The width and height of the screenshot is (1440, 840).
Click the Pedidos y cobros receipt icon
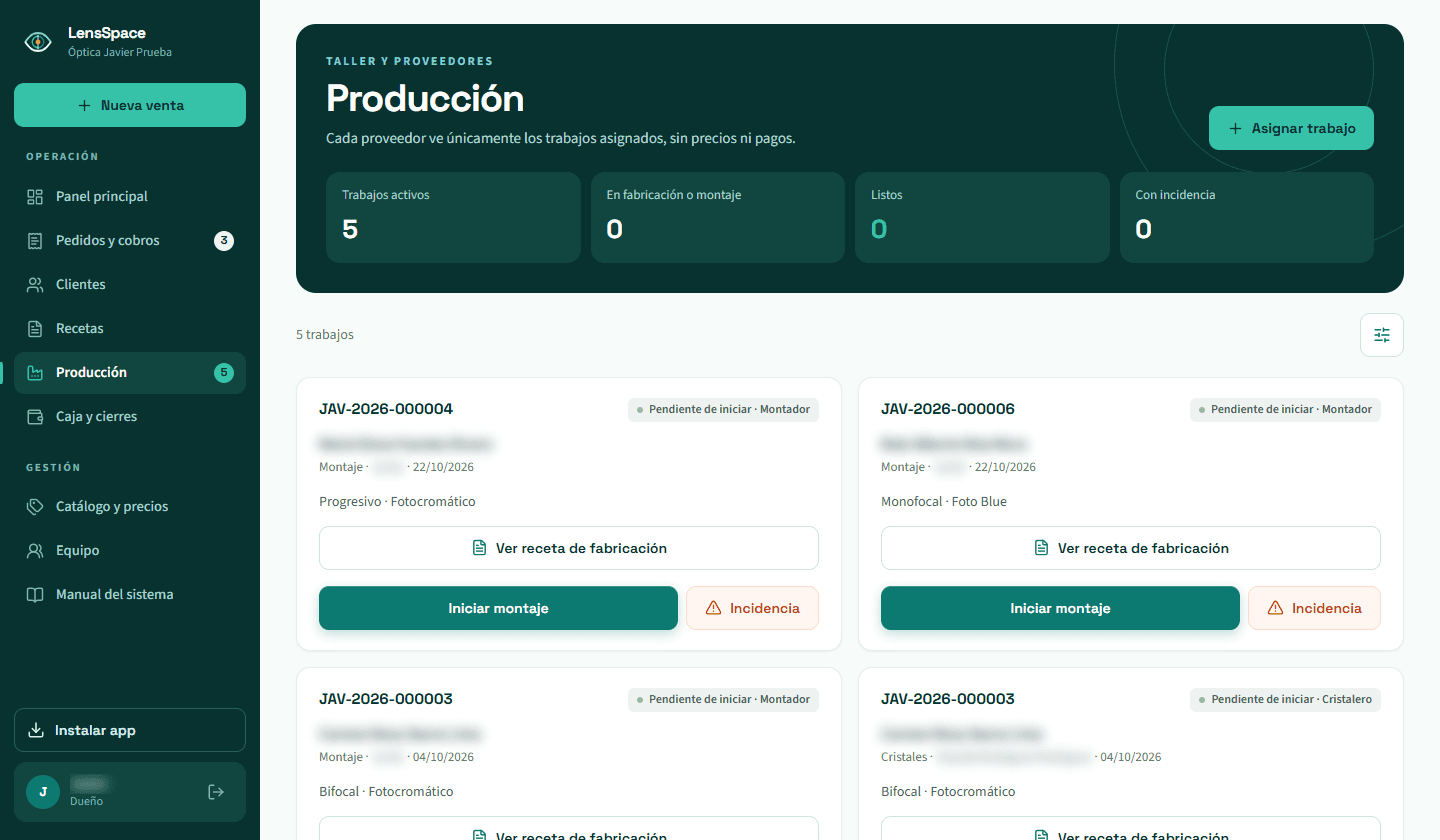coord(35,241)
